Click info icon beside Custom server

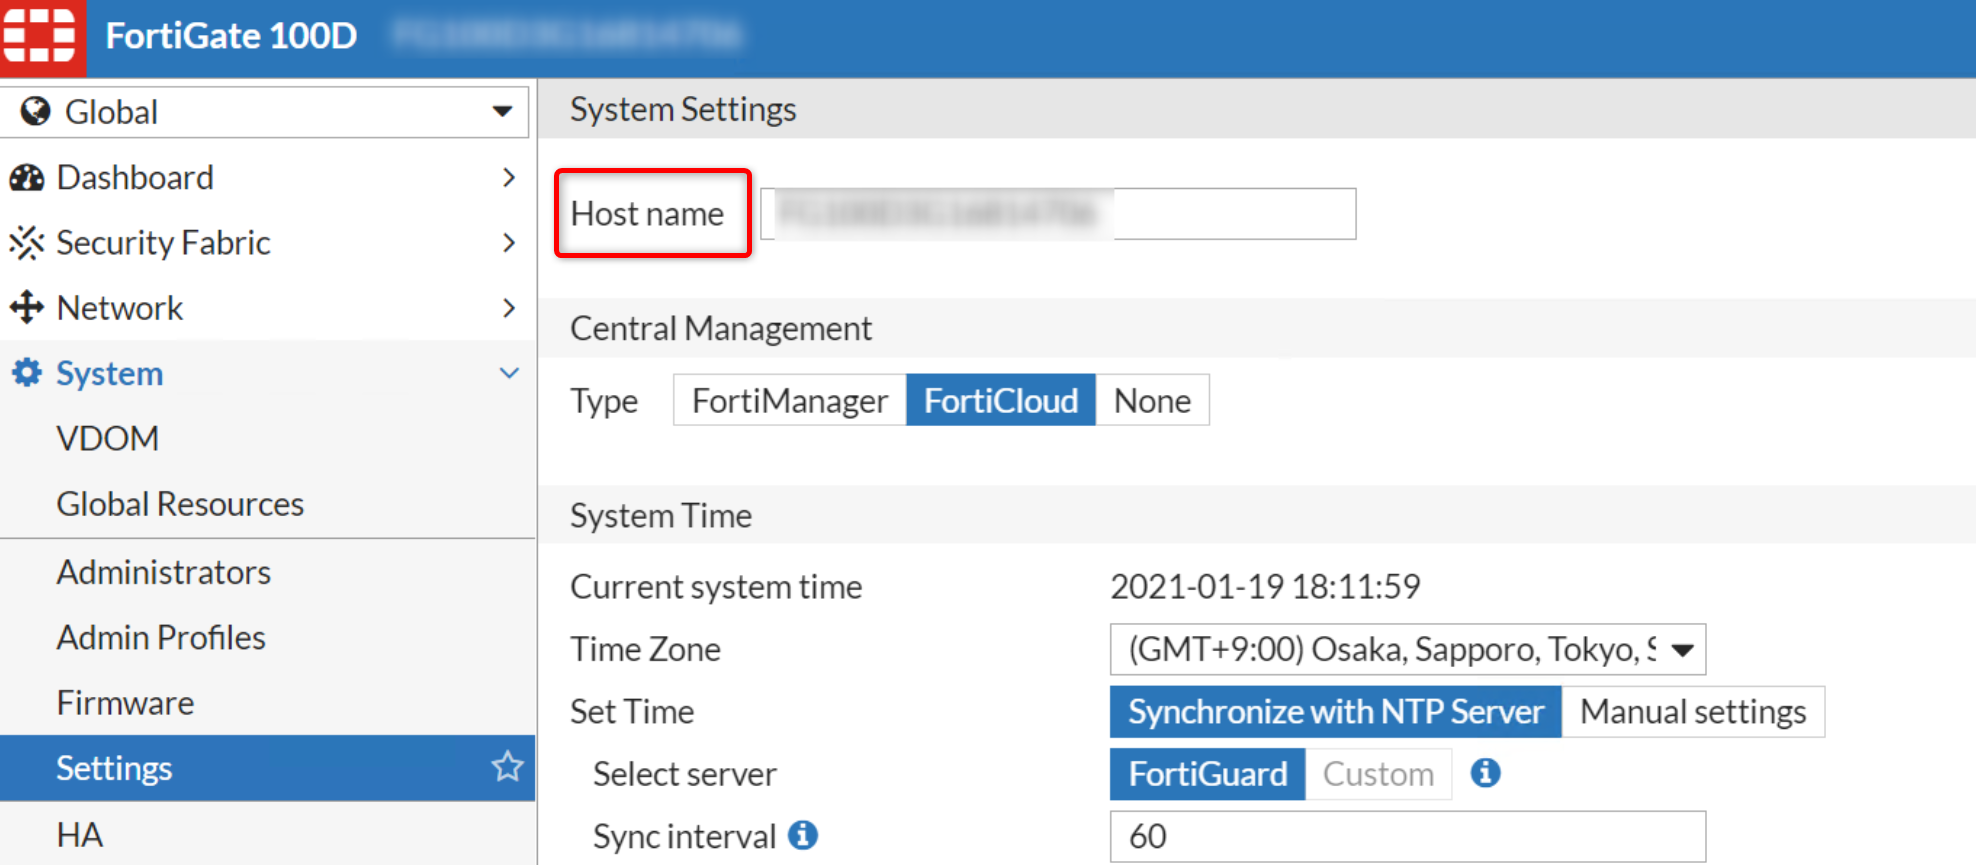pos(1485,773)
